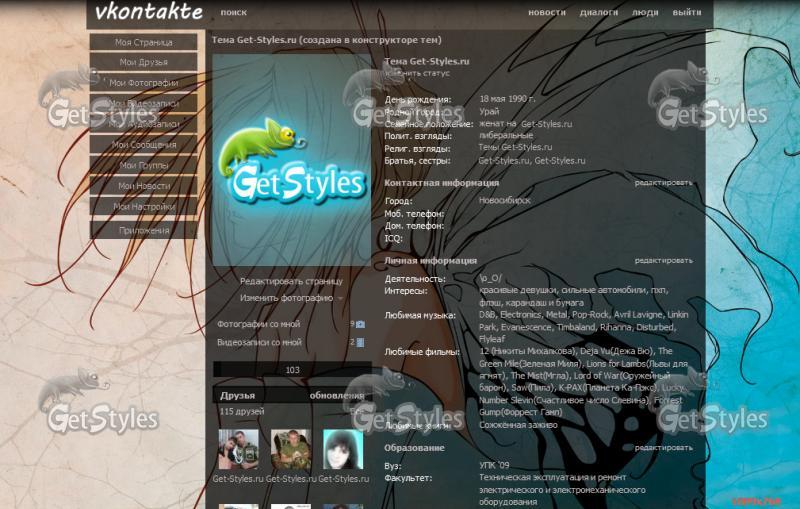Click выйти to log out
The height and width of the screenshot is (509, 800).
[x=687, y=12]
